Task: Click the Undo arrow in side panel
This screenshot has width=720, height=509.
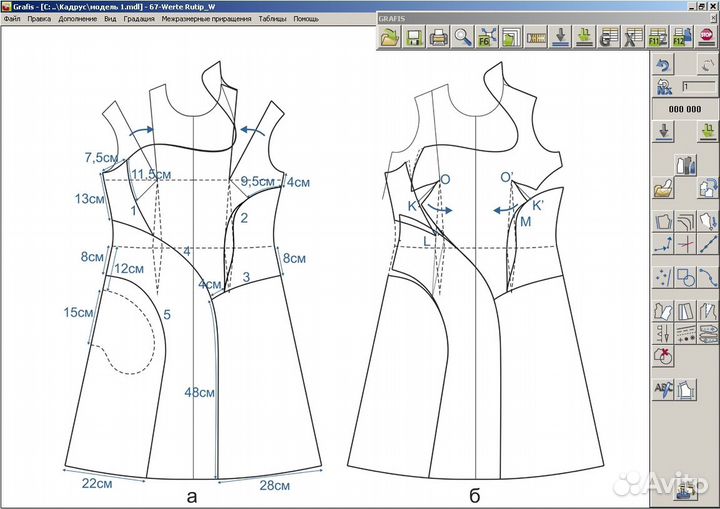Action: tap(663, 65)
